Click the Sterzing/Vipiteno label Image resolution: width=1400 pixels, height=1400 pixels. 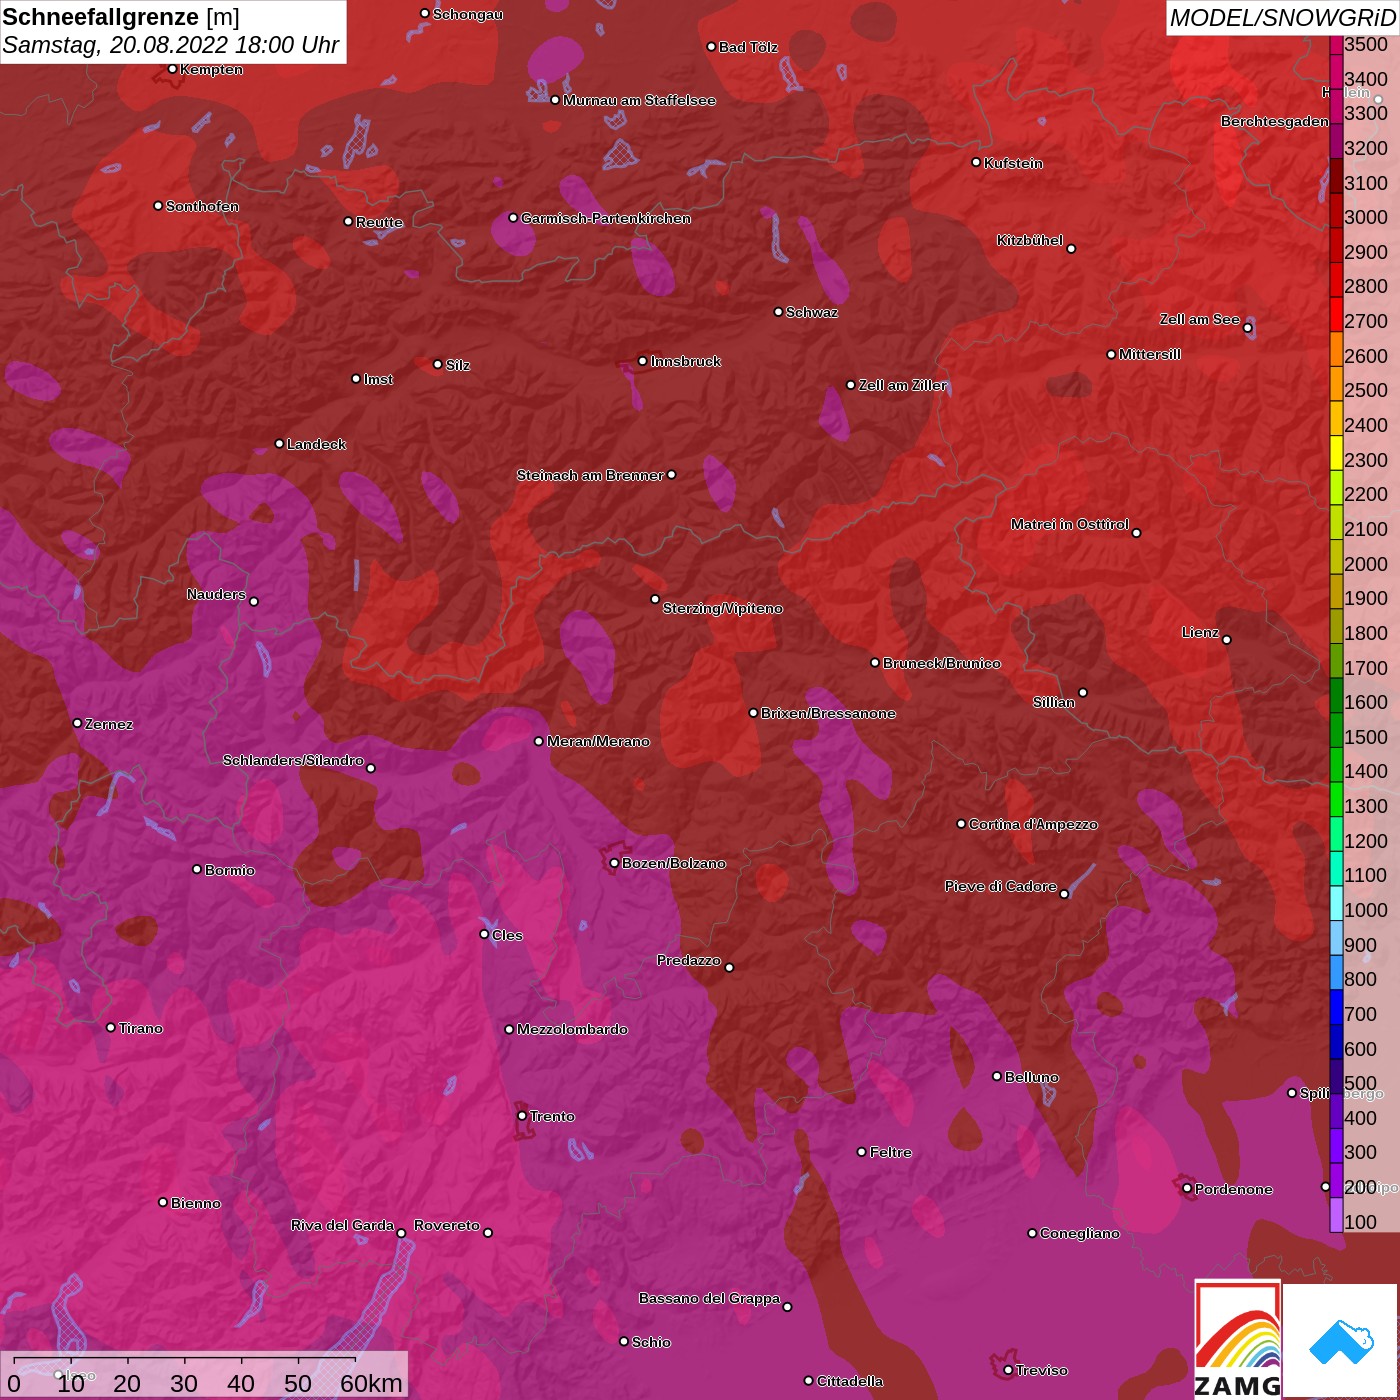point(722,608)
